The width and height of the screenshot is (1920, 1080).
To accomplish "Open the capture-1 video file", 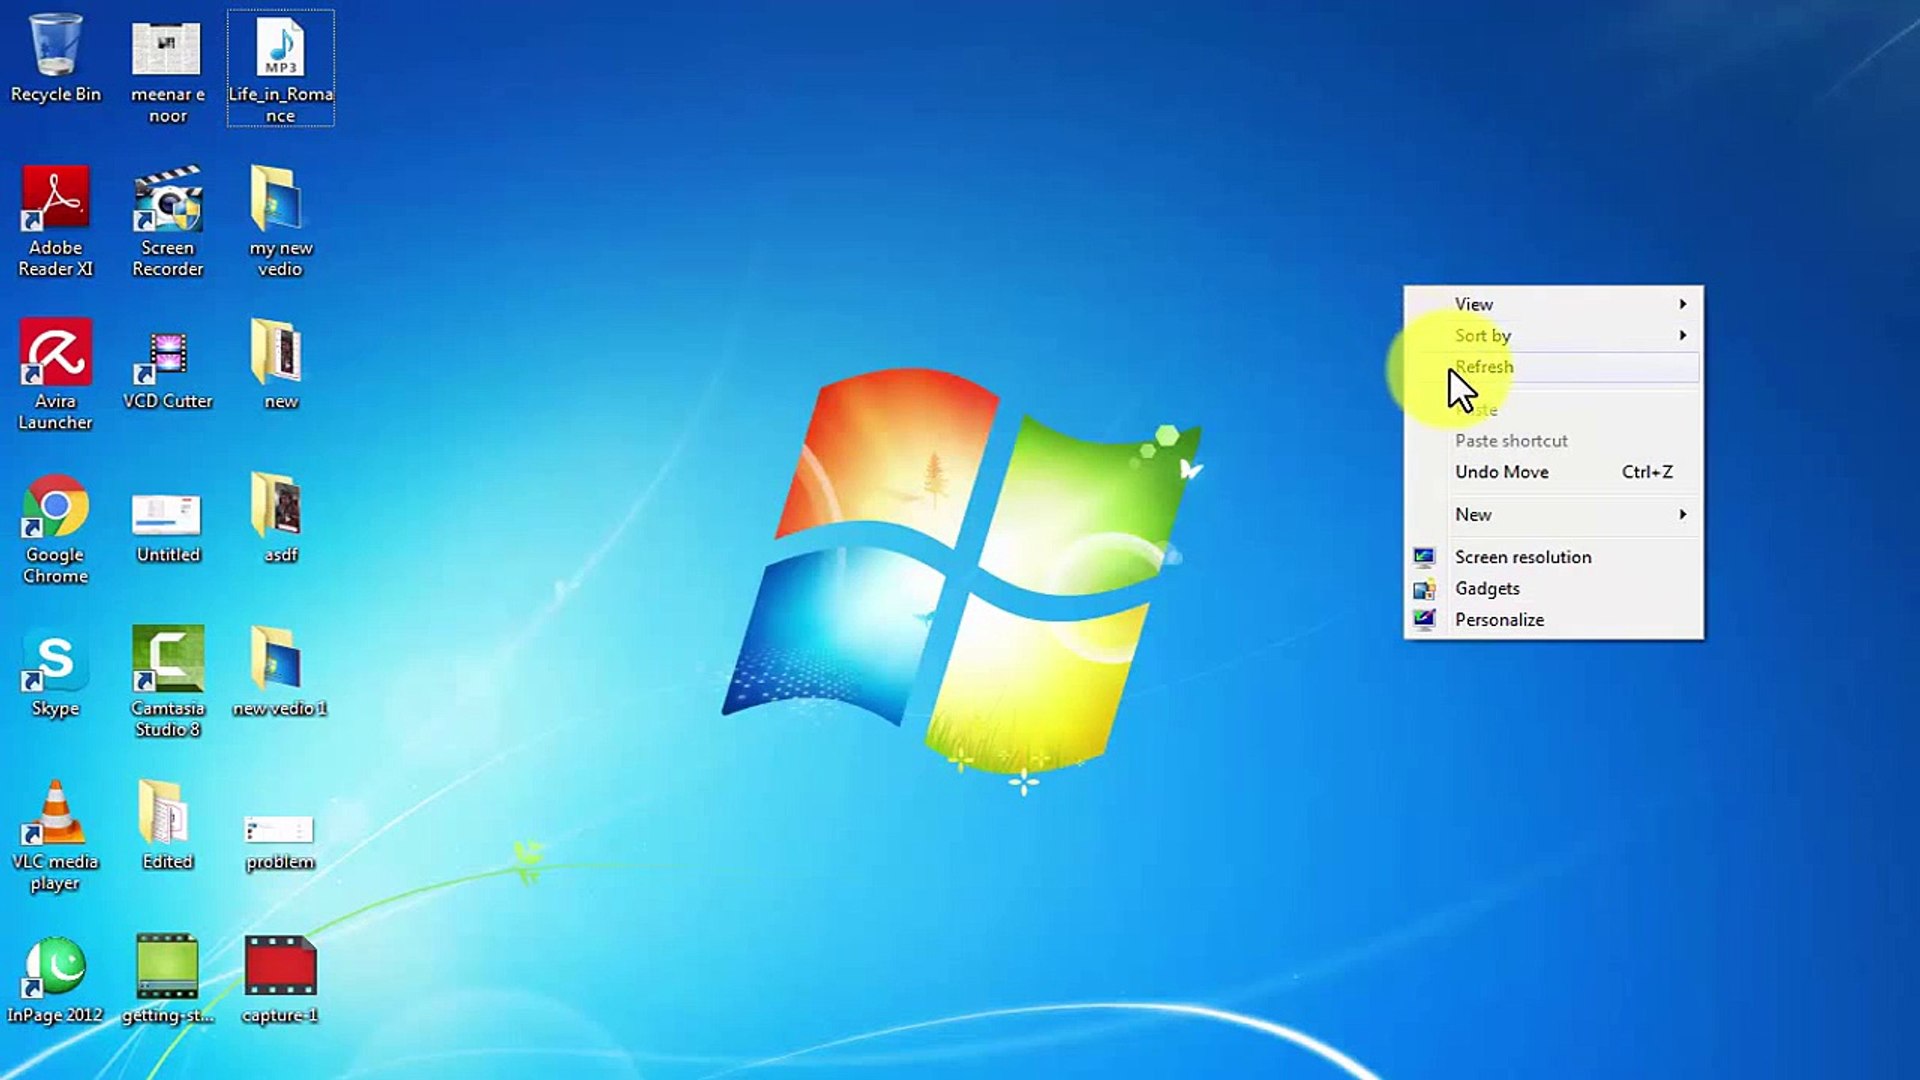I will pyautogui.click(x=279, y=965).
